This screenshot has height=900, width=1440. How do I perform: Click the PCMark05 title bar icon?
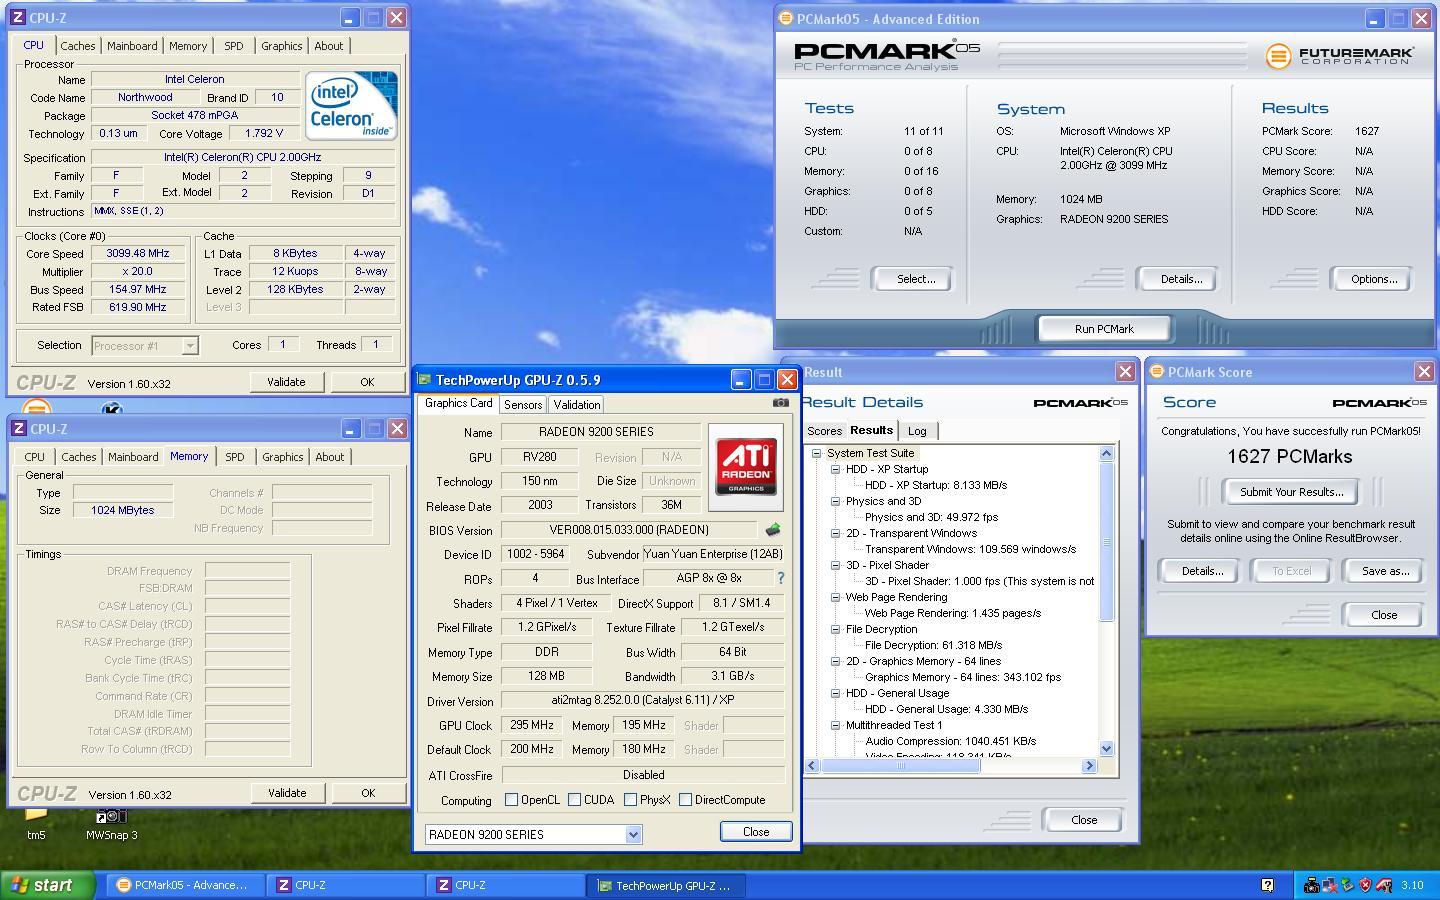click(x=786, y=19)
